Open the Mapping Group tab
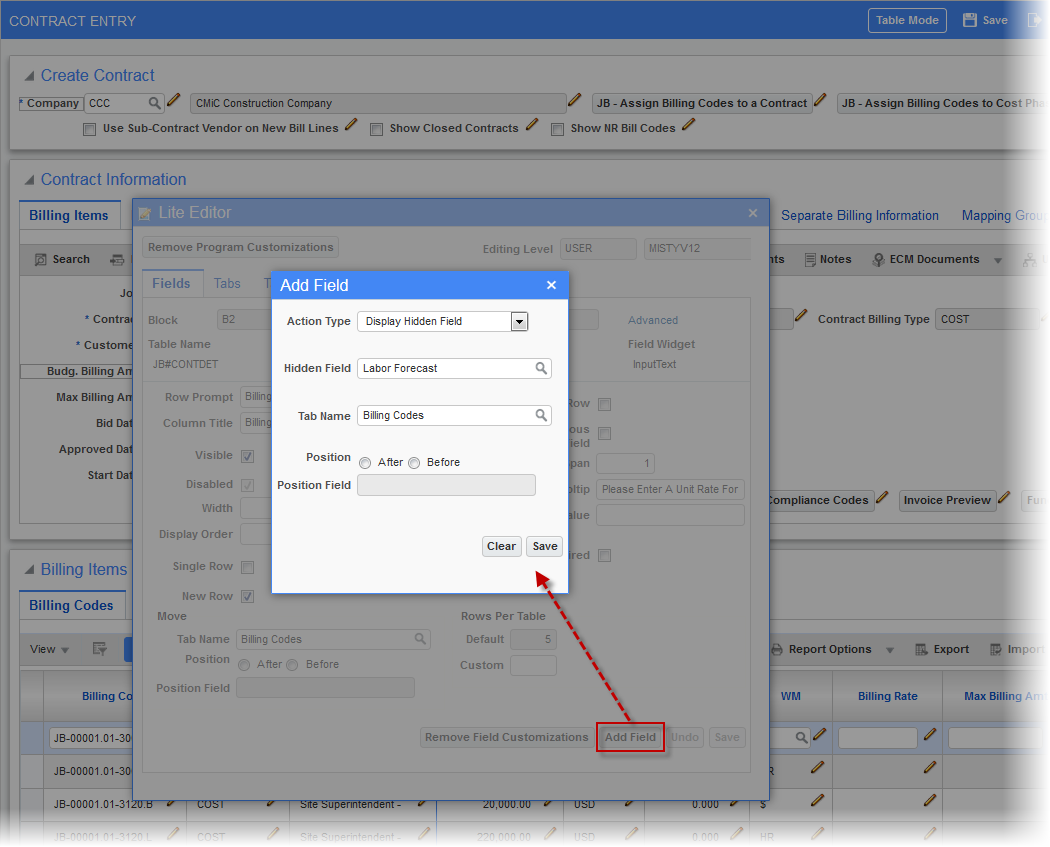Screen dimensions: 1050x847 [x=1002, y=216]
